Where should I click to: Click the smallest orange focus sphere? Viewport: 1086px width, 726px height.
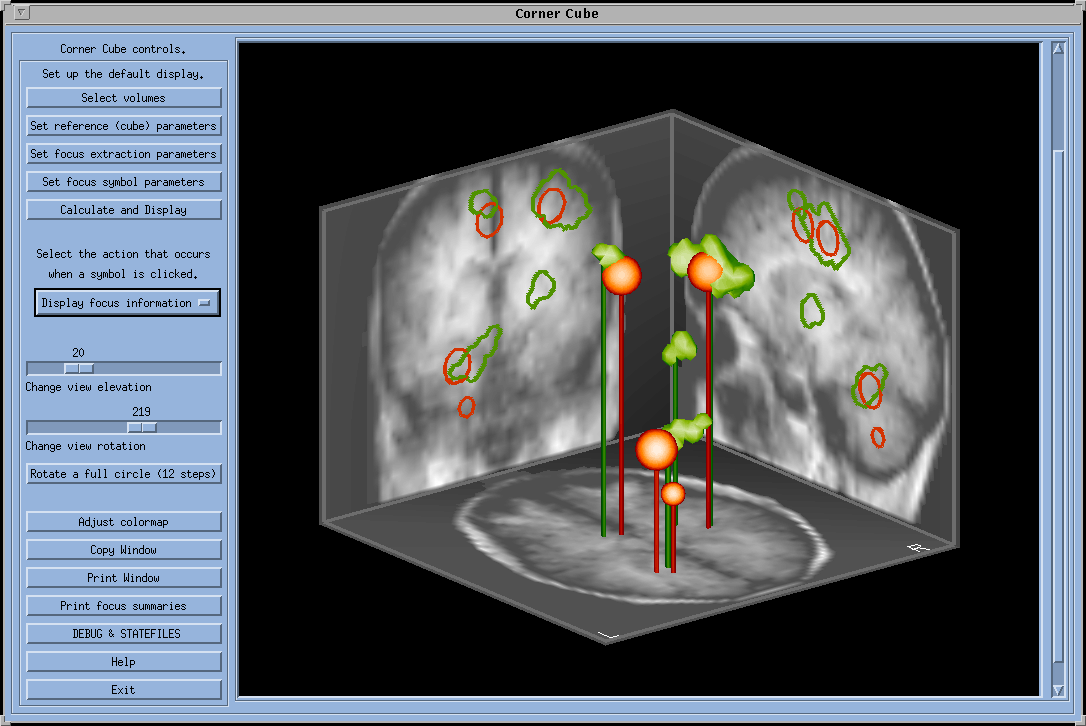pos(673,493)
